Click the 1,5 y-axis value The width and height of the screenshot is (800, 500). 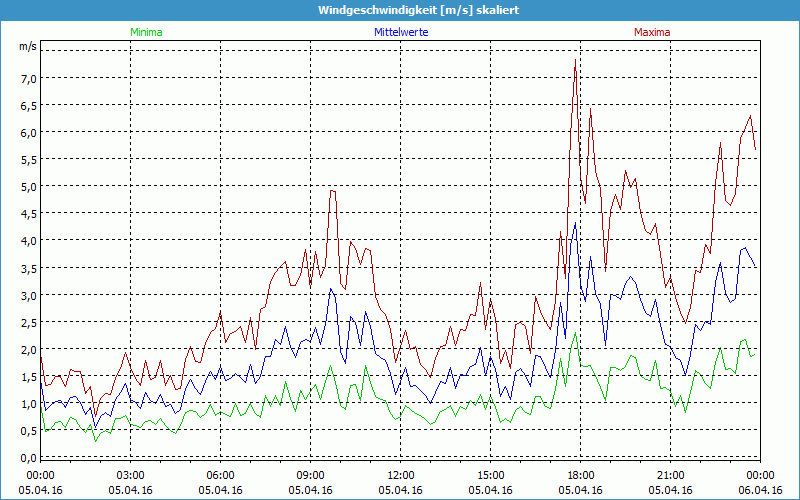(x=29, y=376)
